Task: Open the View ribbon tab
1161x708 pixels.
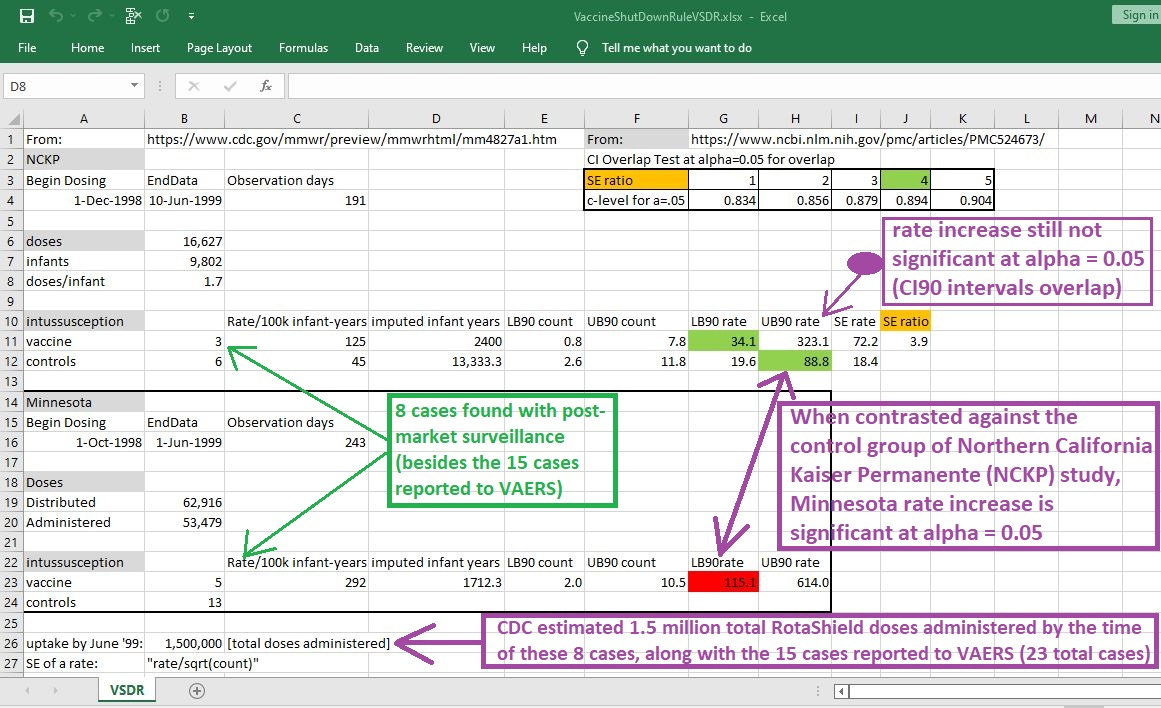Action: [482, 48]
